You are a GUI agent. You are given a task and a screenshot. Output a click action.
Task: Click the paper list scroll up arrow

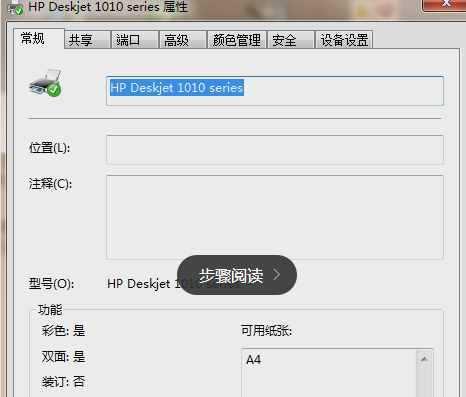(424, 359)
